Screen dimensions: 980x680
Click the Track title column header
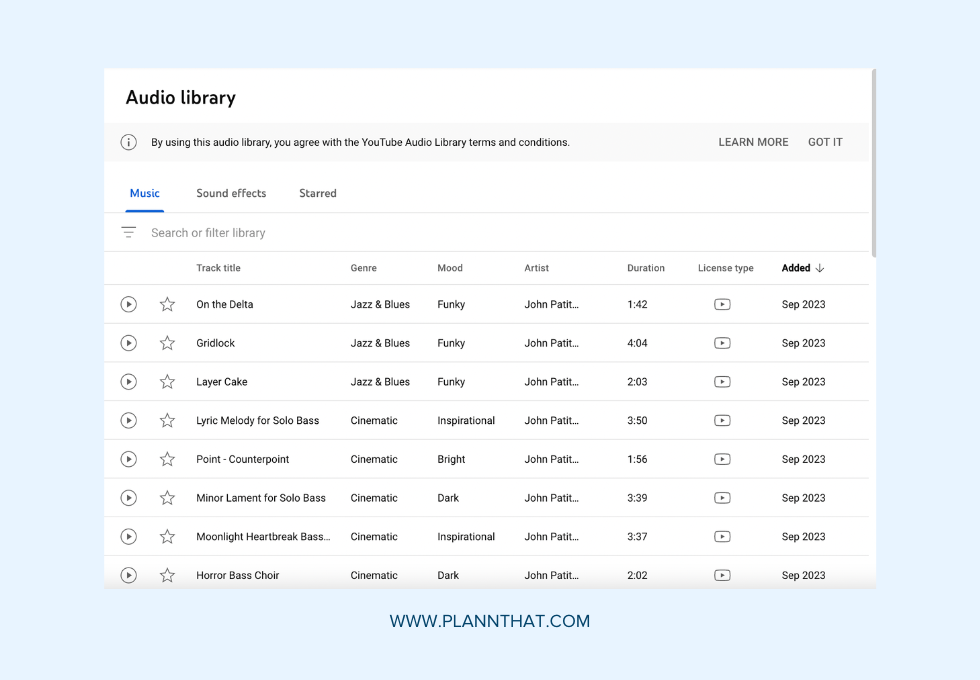pyautogui.click(x=218, y=268)
